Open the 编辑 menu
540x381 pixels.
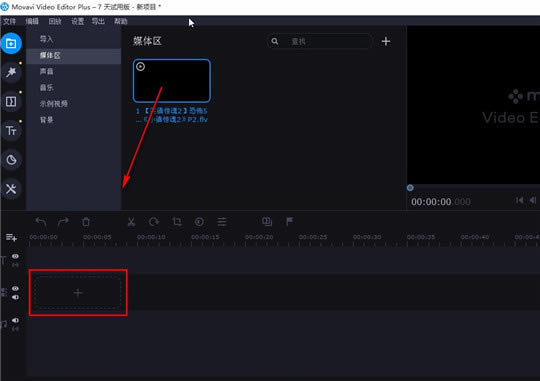32,21
